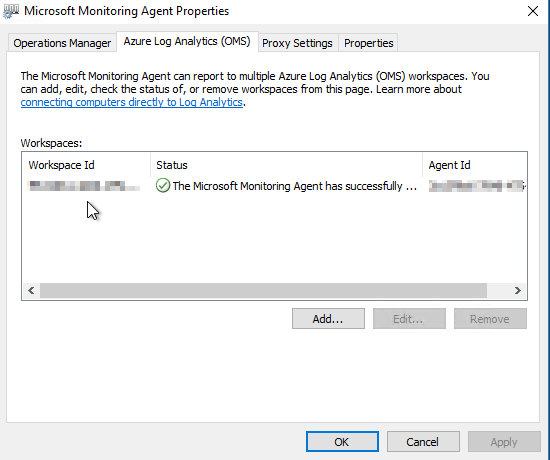Screen dimensions: 550x460
Task: Confirm with the OK button
Action: (342, 441)
